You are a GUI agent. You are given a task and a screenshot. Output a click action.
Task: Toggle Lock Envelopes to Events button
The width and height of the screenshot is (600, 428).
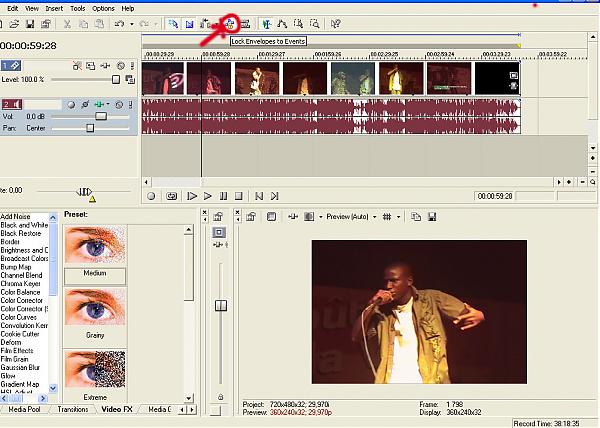(x=230, y=24)
